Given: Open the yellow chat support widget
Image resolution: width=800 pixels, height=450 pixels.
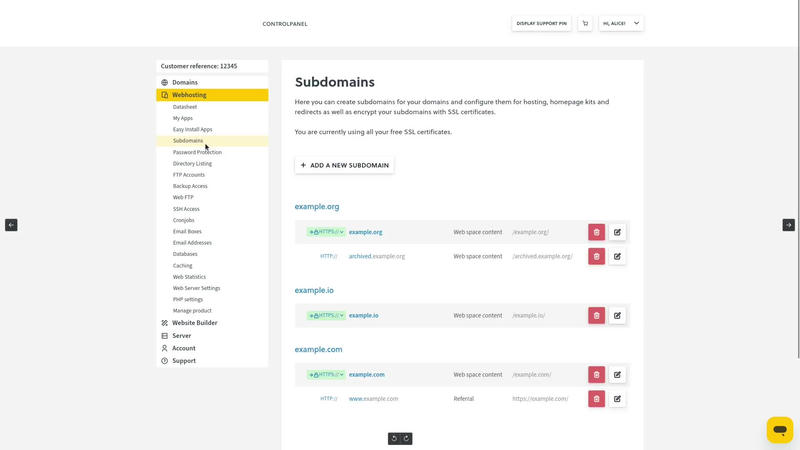Looking at the screenshot, I should pyautogui.click(x=780, y=430).
